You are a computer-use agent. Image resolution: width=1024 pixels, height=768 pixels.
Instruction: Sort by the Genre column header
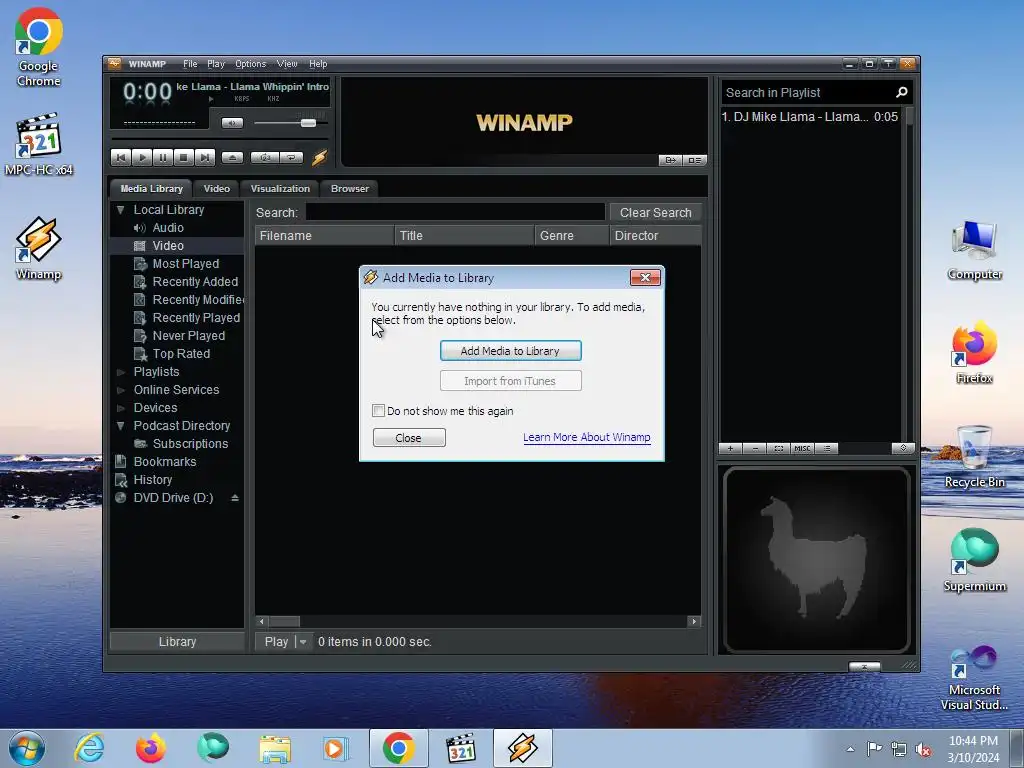point(571,236)
